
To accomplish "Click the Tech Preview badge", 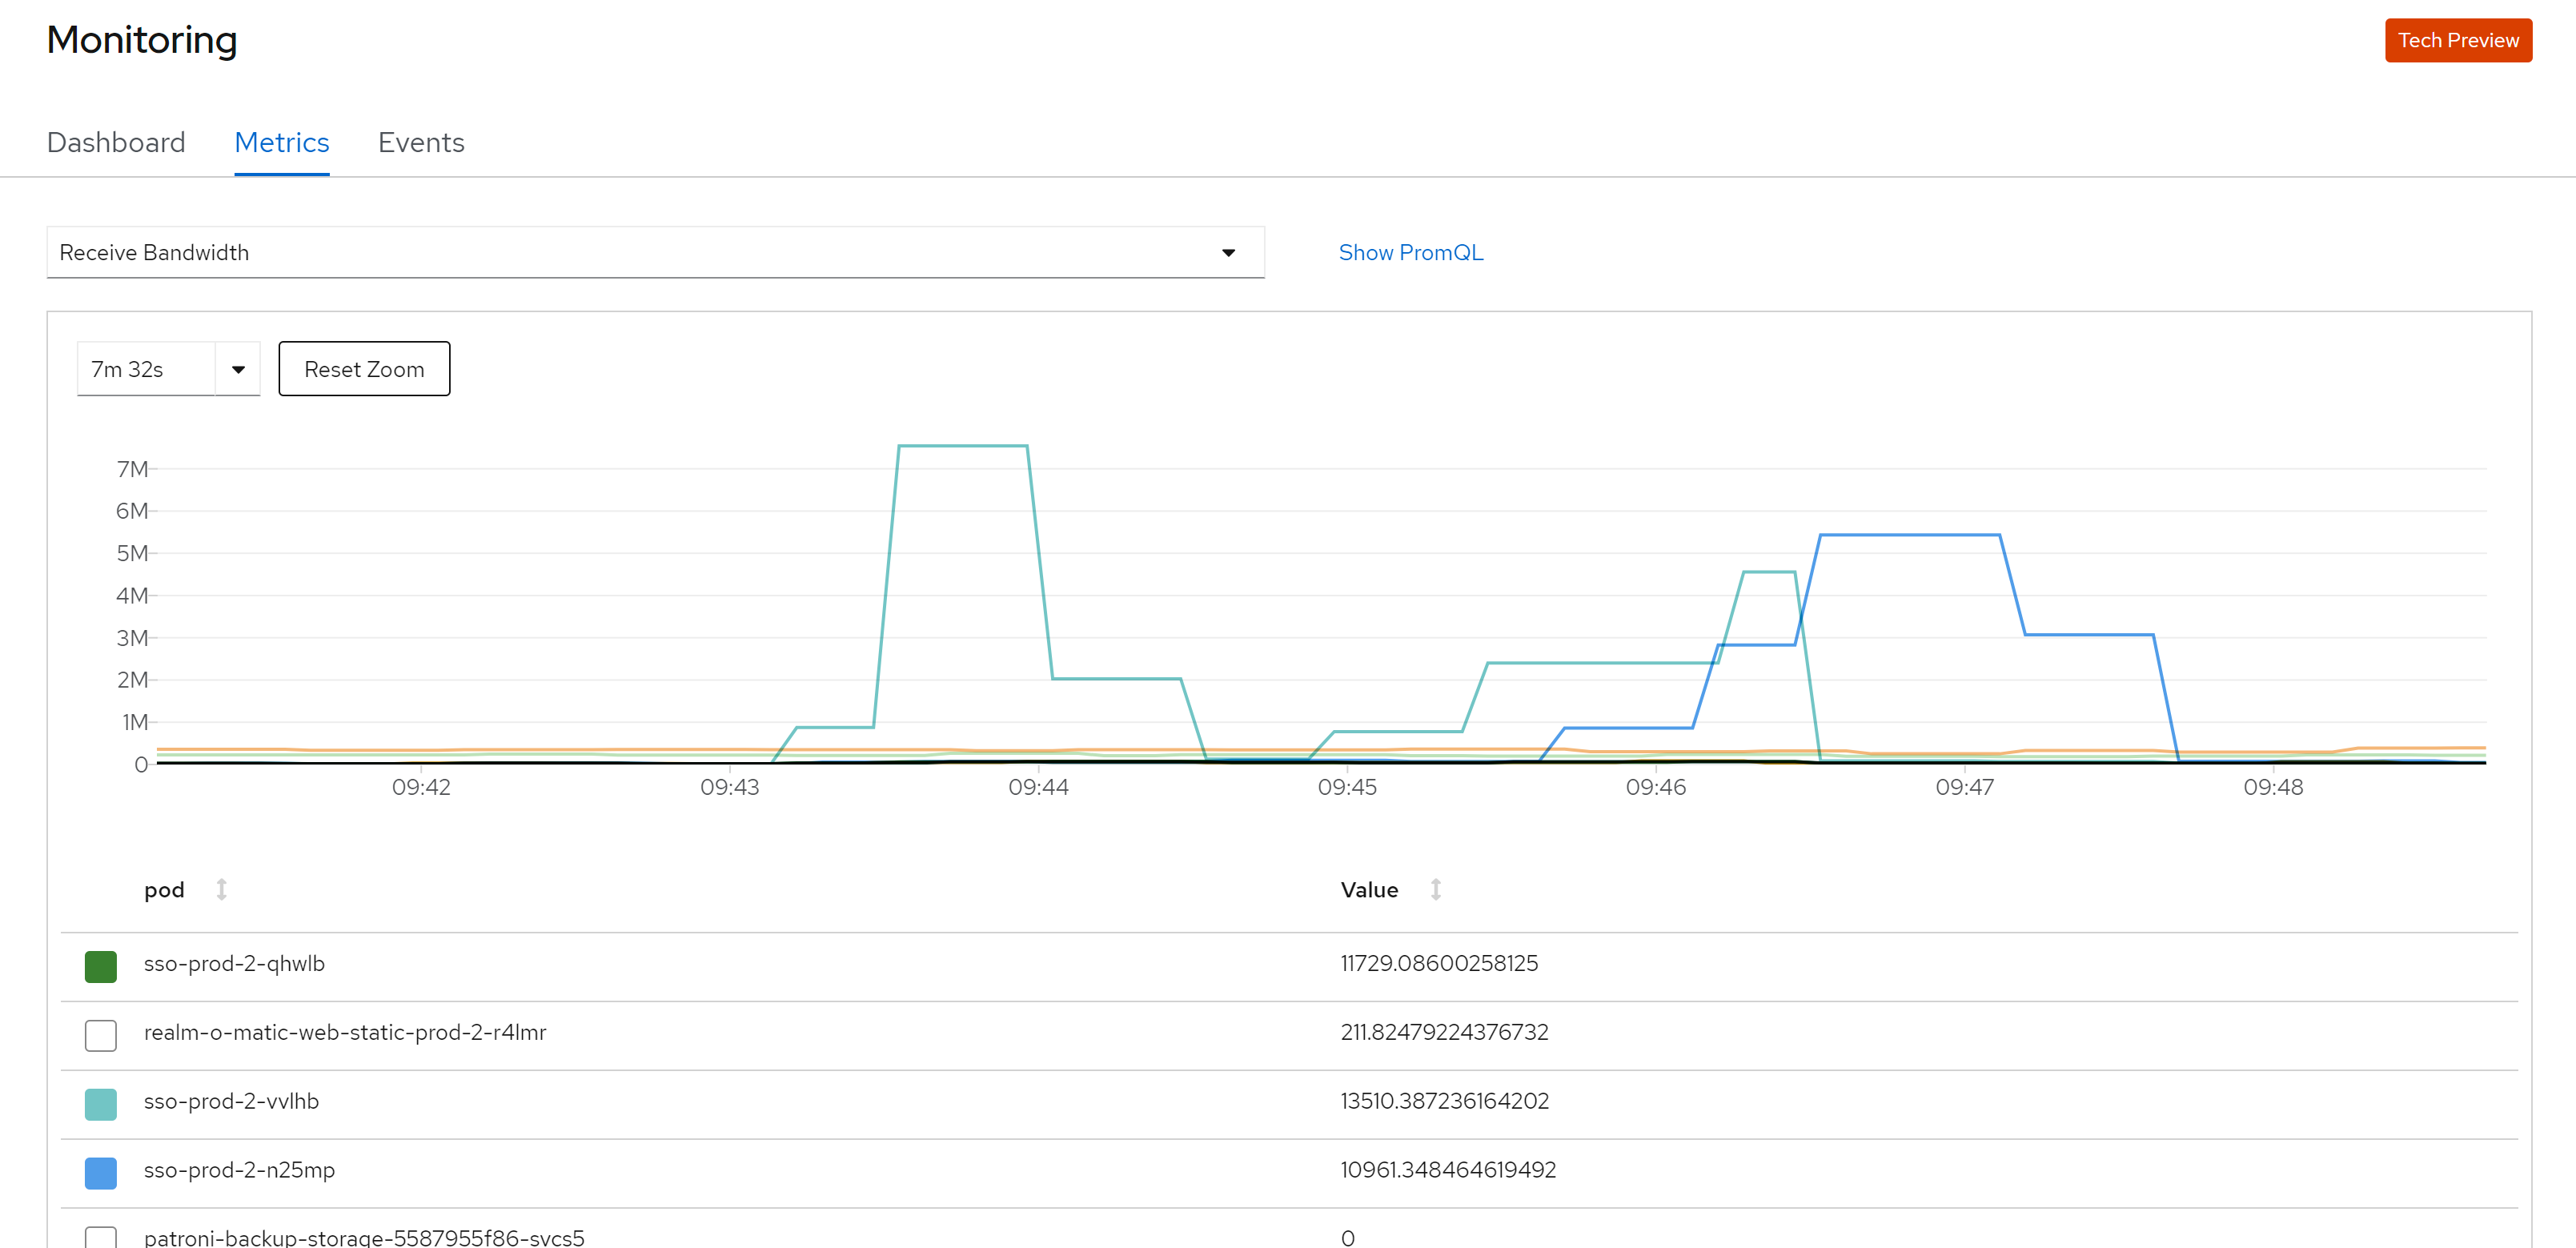I will click(2458, 40).
